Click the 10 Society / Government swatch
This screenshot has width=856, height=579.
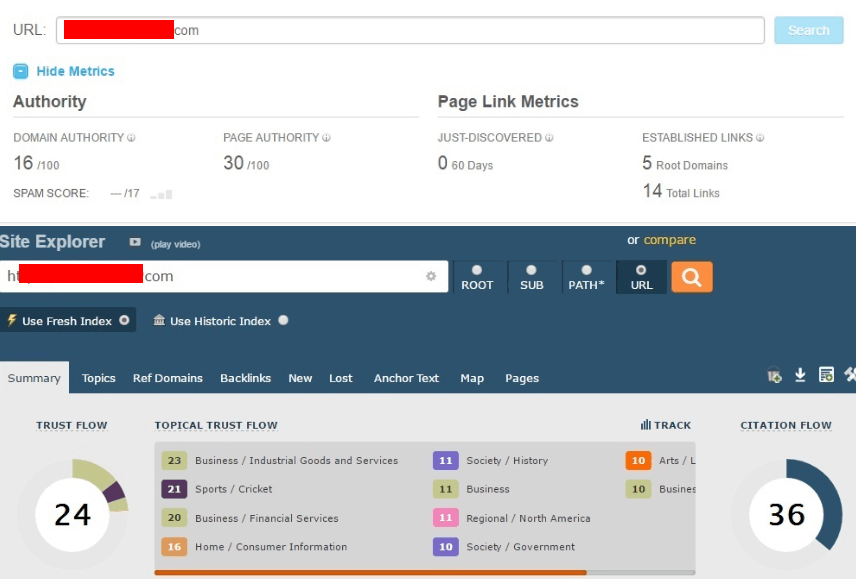point(445,546)
